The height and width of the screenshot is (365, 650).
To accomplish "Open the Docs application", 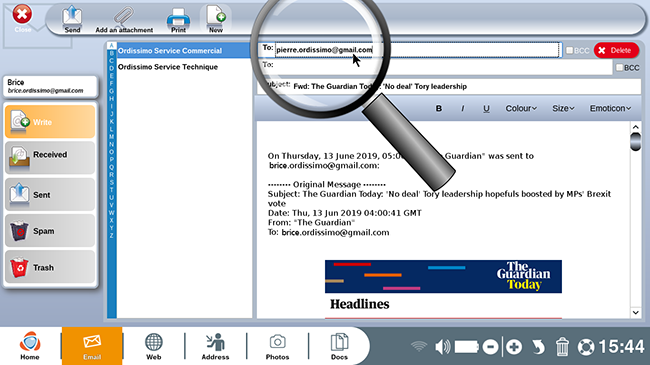I will (x=339, y=346).
